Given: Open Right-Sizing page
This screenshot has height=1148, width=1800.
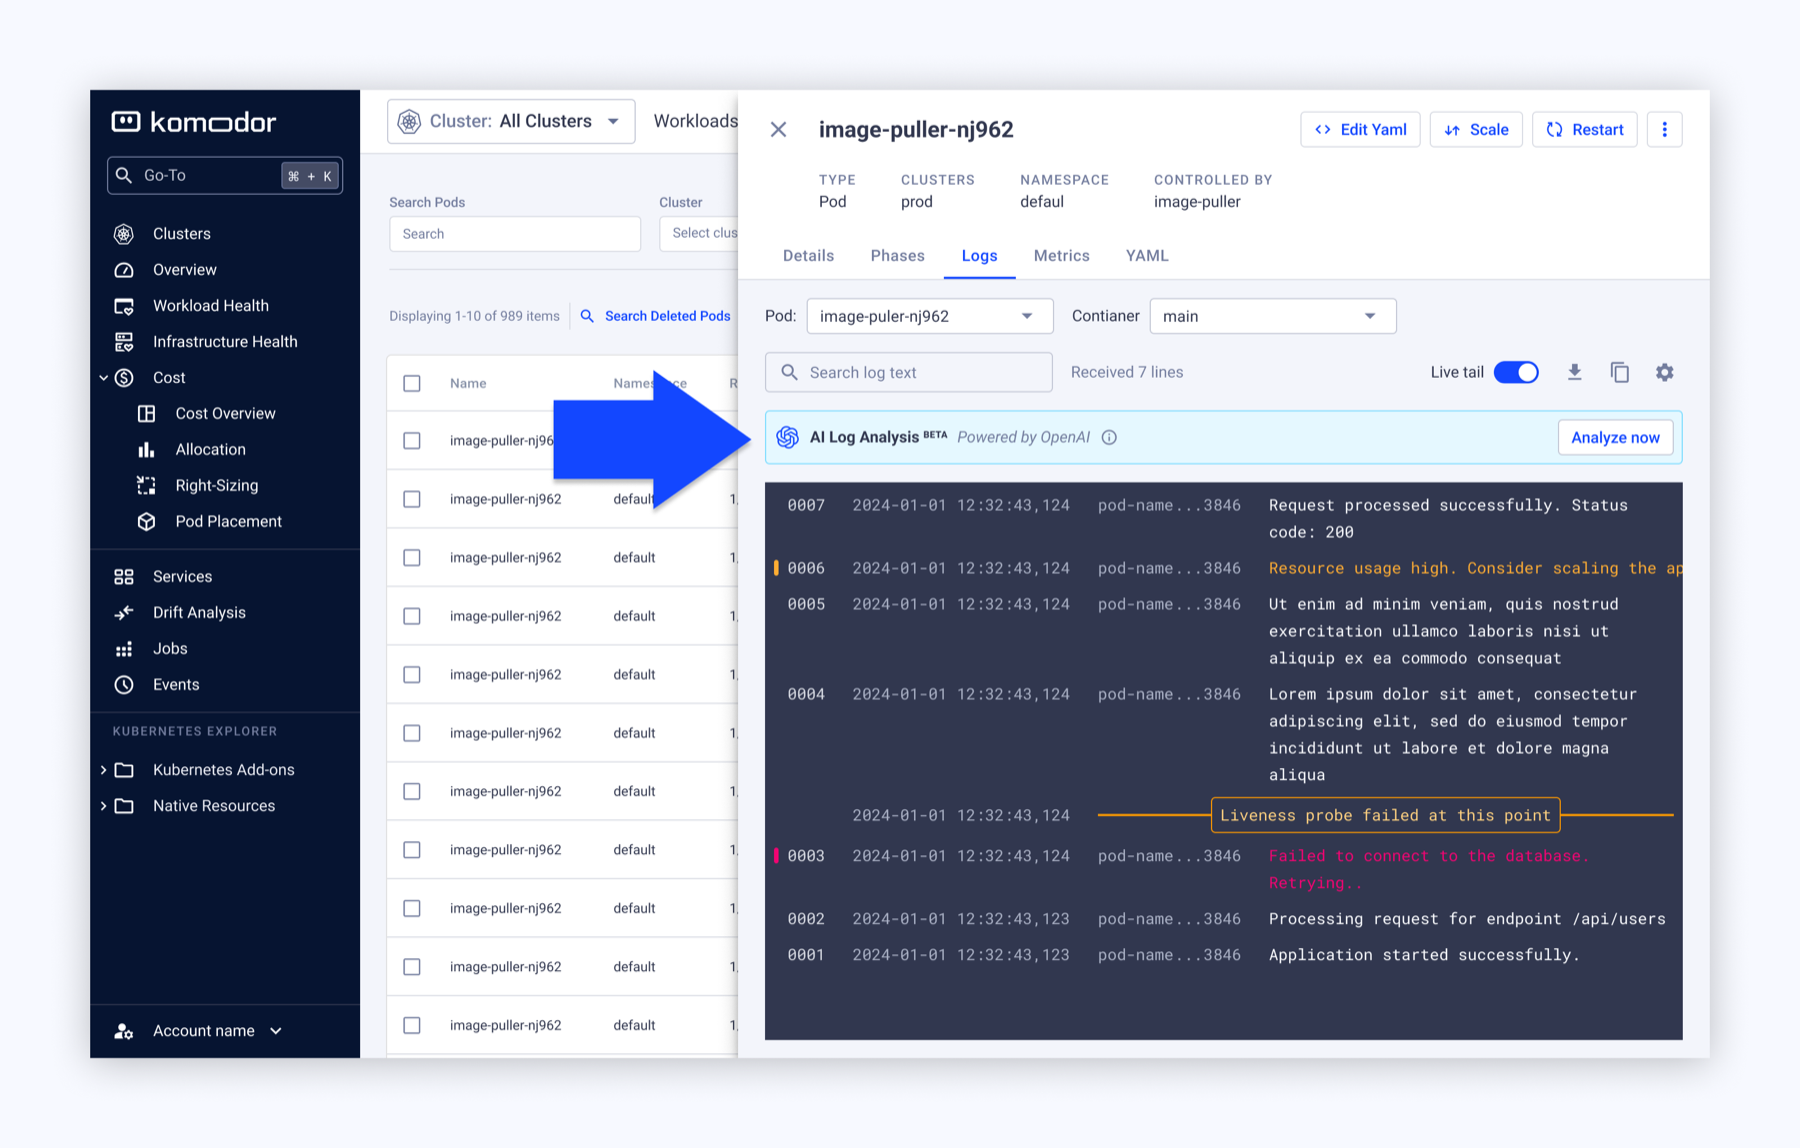Looking at the screenshot, I should pyautogui.click(x=216, y=486).
